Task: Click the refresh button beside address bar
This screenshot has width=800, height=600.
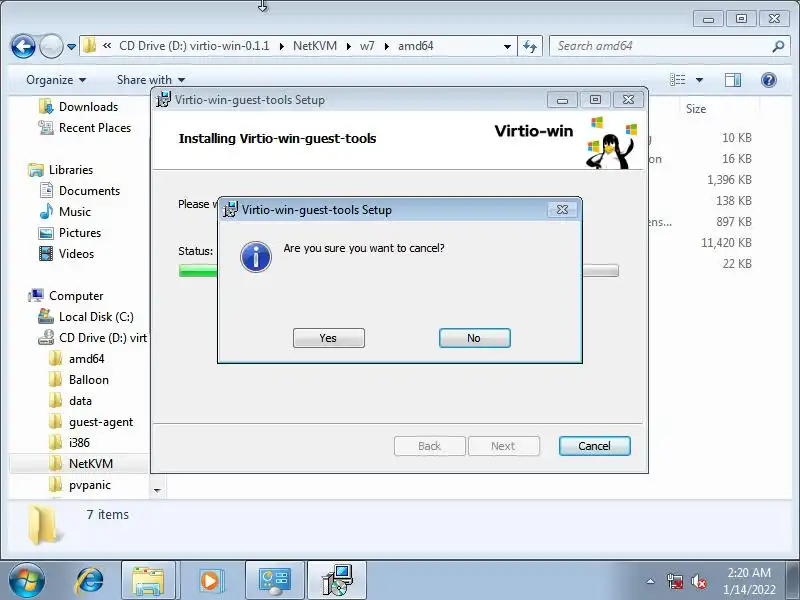Action: (x=530, y=46)
